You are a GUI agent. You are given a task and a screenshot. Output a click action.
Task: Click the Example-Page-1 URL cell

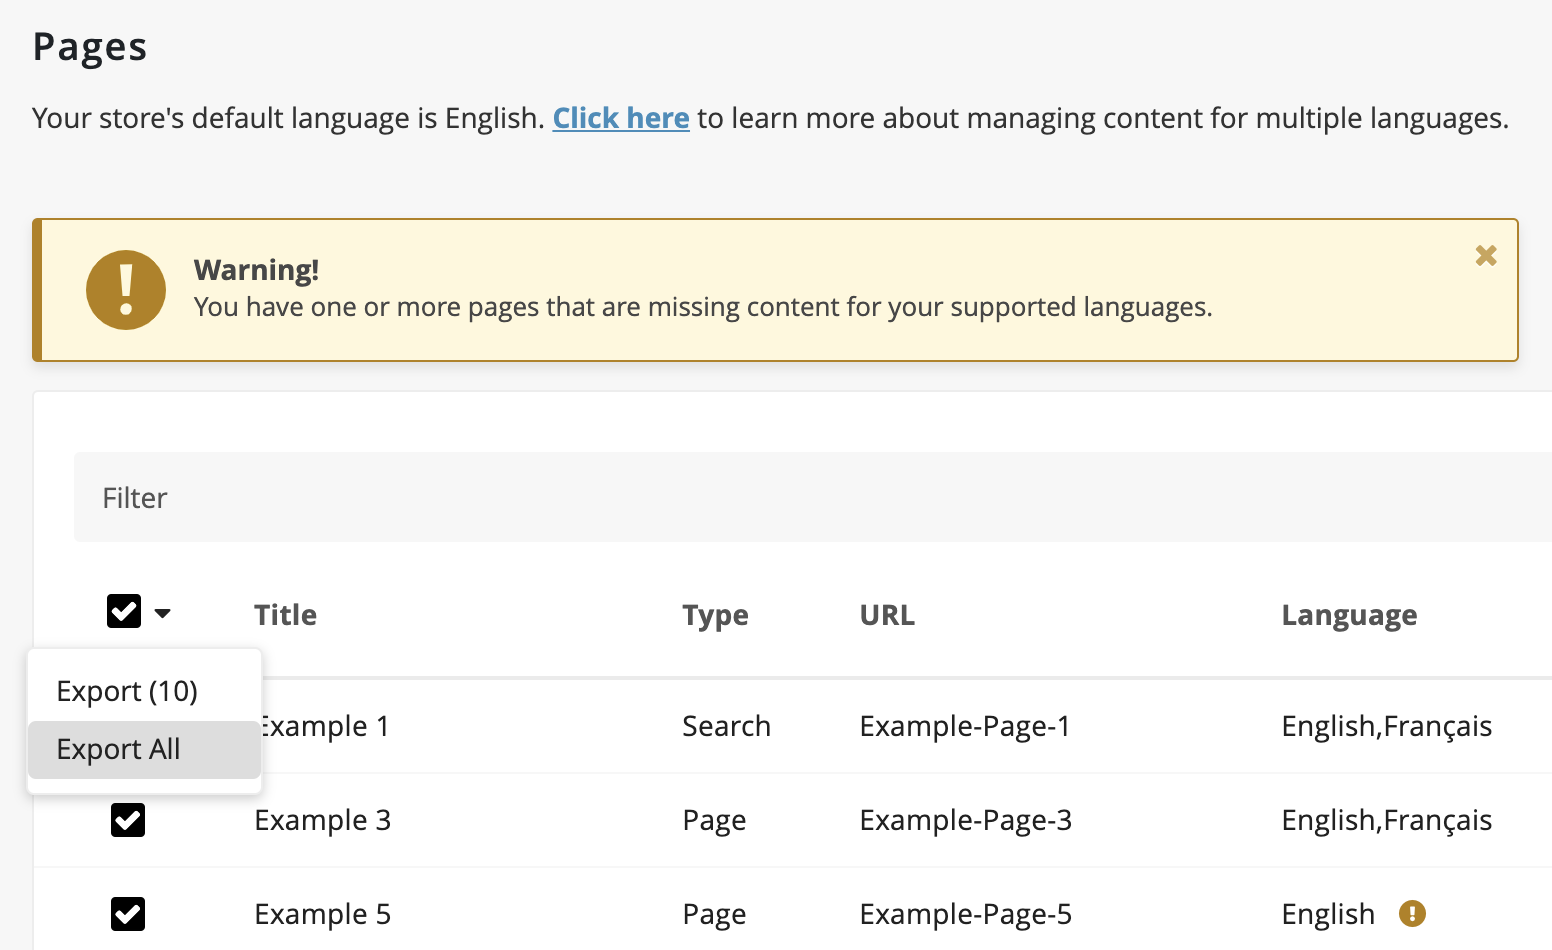click(965, 726)
